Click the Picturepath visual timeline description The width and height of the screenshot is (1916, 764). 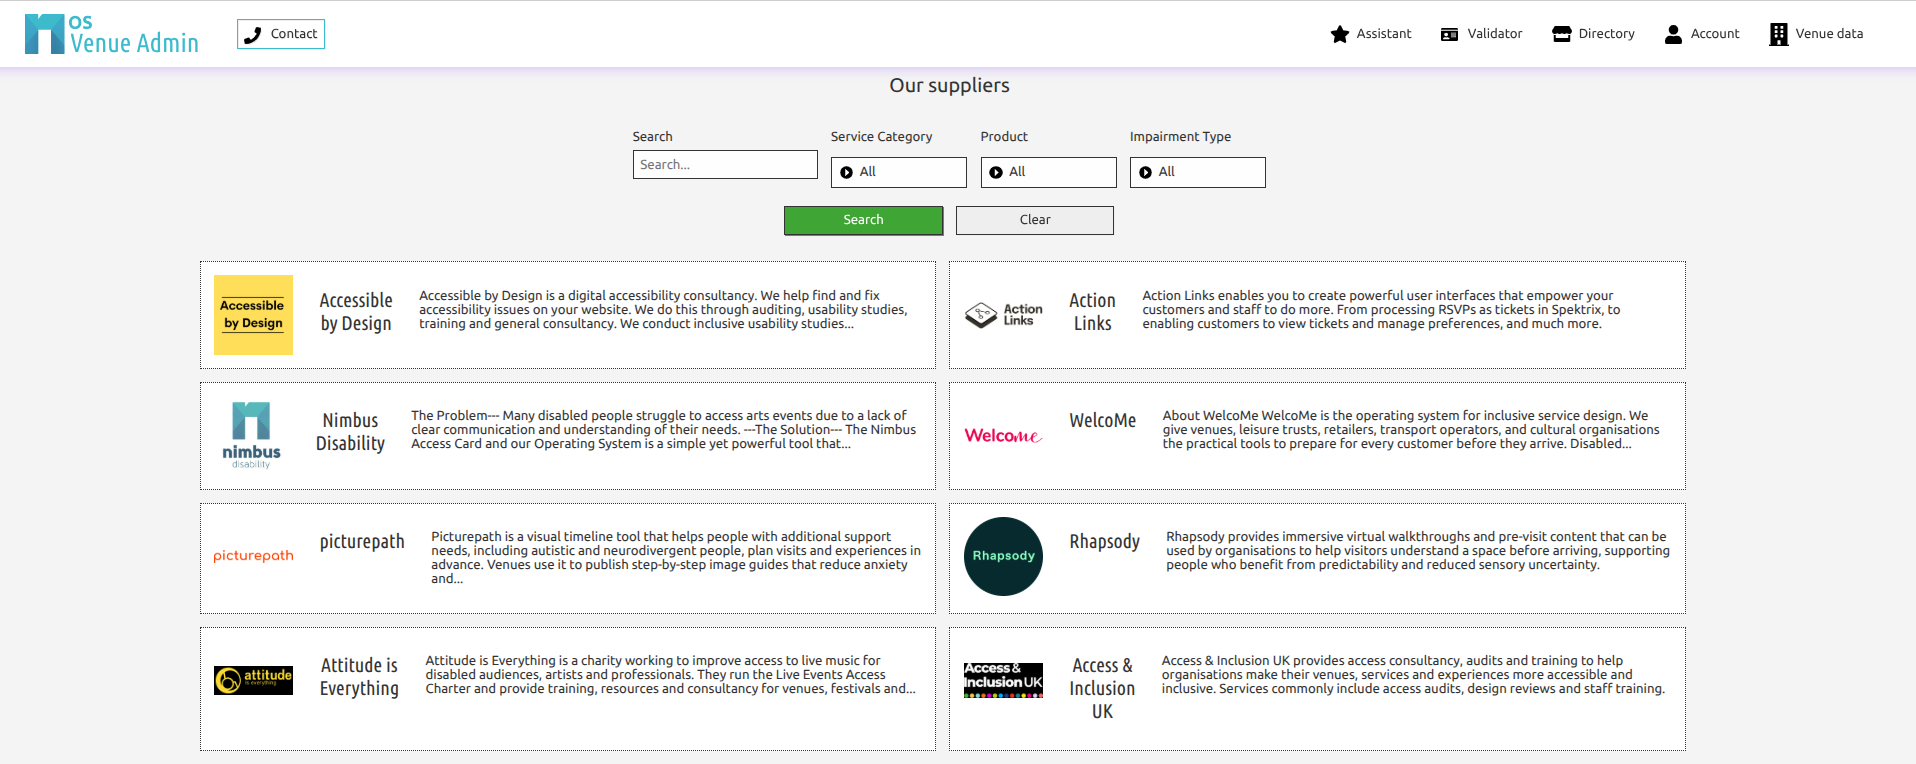[676, 558]
